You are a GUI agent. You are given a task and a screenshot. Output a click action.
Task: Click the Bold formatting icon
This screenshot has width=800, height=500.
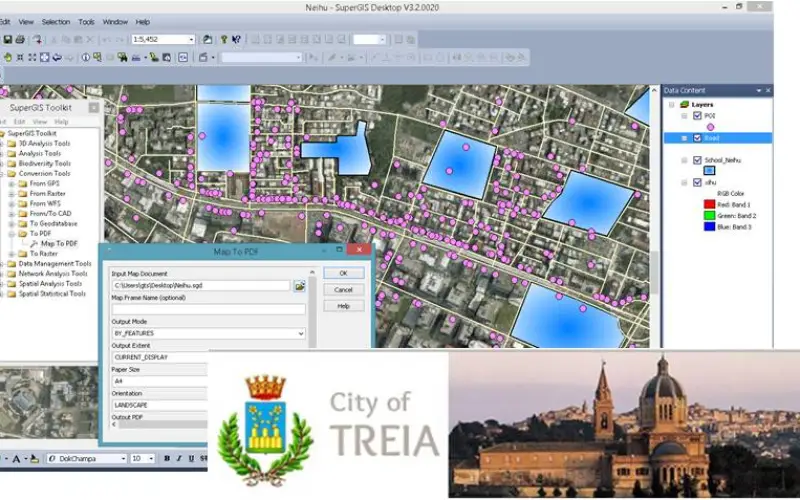pyautogui.click(x=167, y=459)
